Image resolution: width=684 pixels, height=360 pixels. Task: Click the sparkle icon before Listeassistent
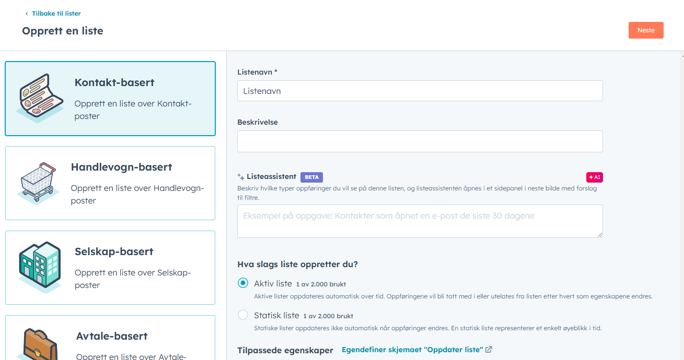(241, 177)
